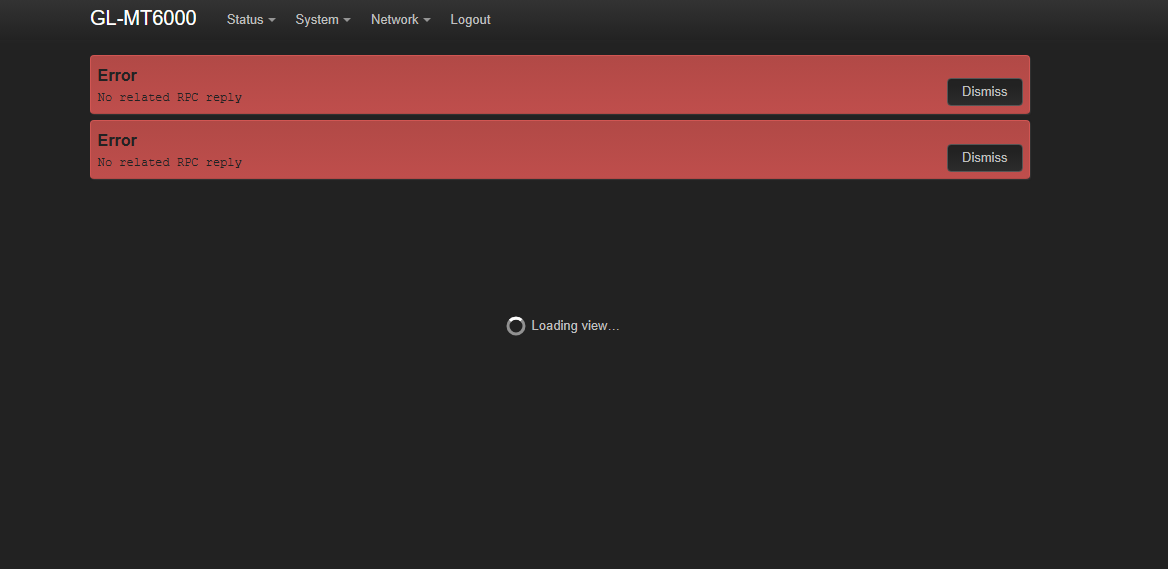
Task: Log out using the Logout link
Action: [x=470, y=20]
